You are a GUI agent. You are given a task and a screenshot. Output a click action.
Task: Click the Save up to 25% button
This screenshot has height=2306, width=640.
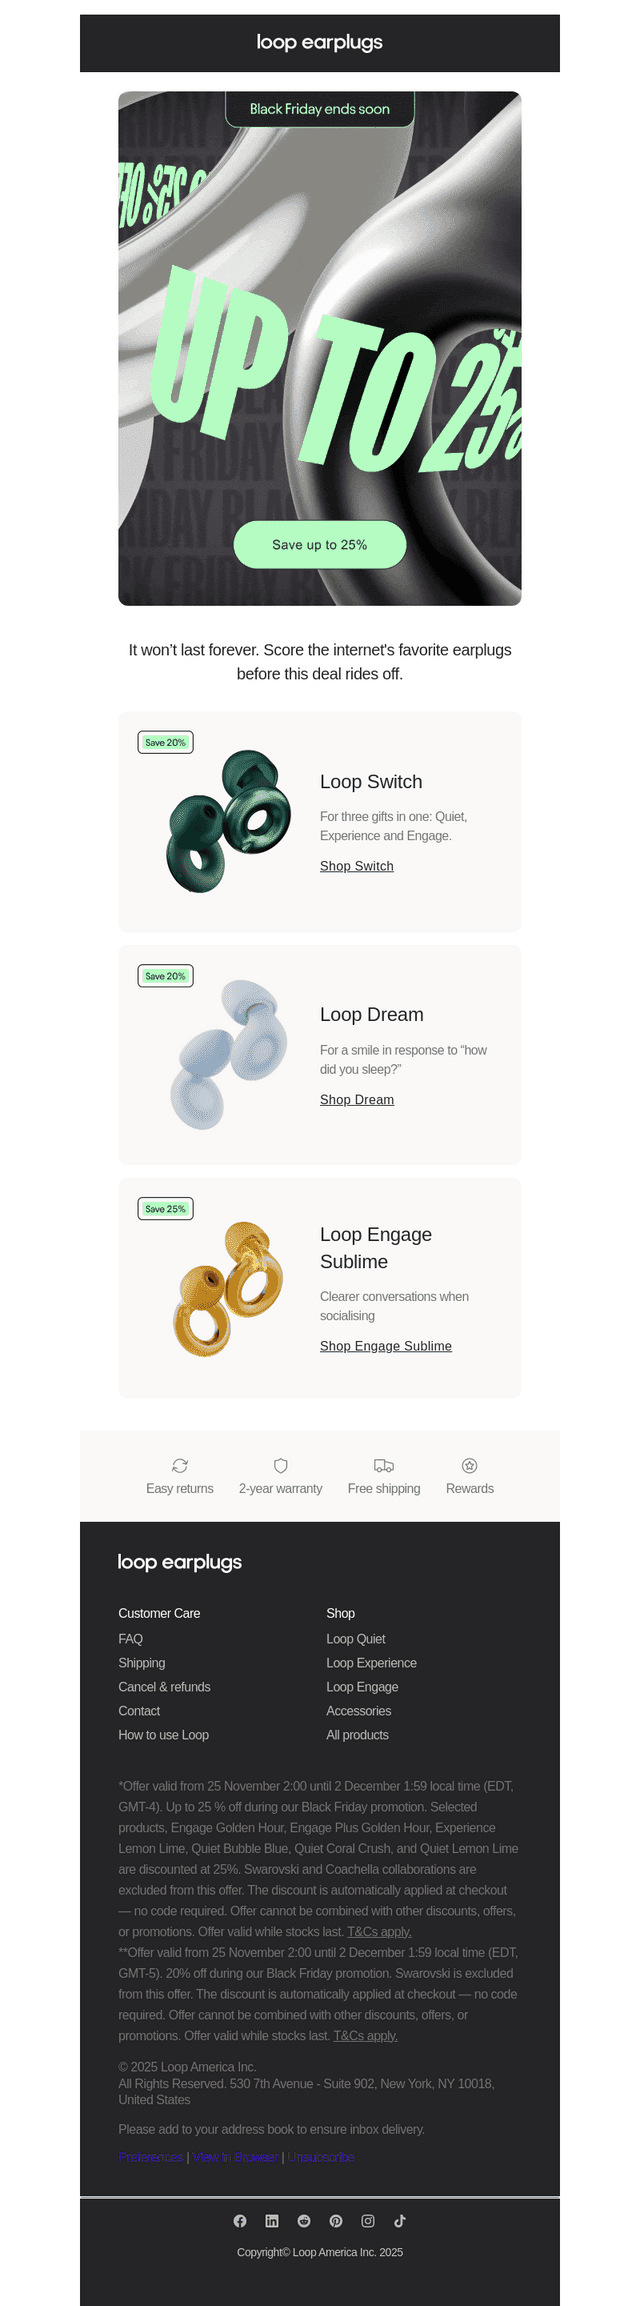[x=320, y=545]
